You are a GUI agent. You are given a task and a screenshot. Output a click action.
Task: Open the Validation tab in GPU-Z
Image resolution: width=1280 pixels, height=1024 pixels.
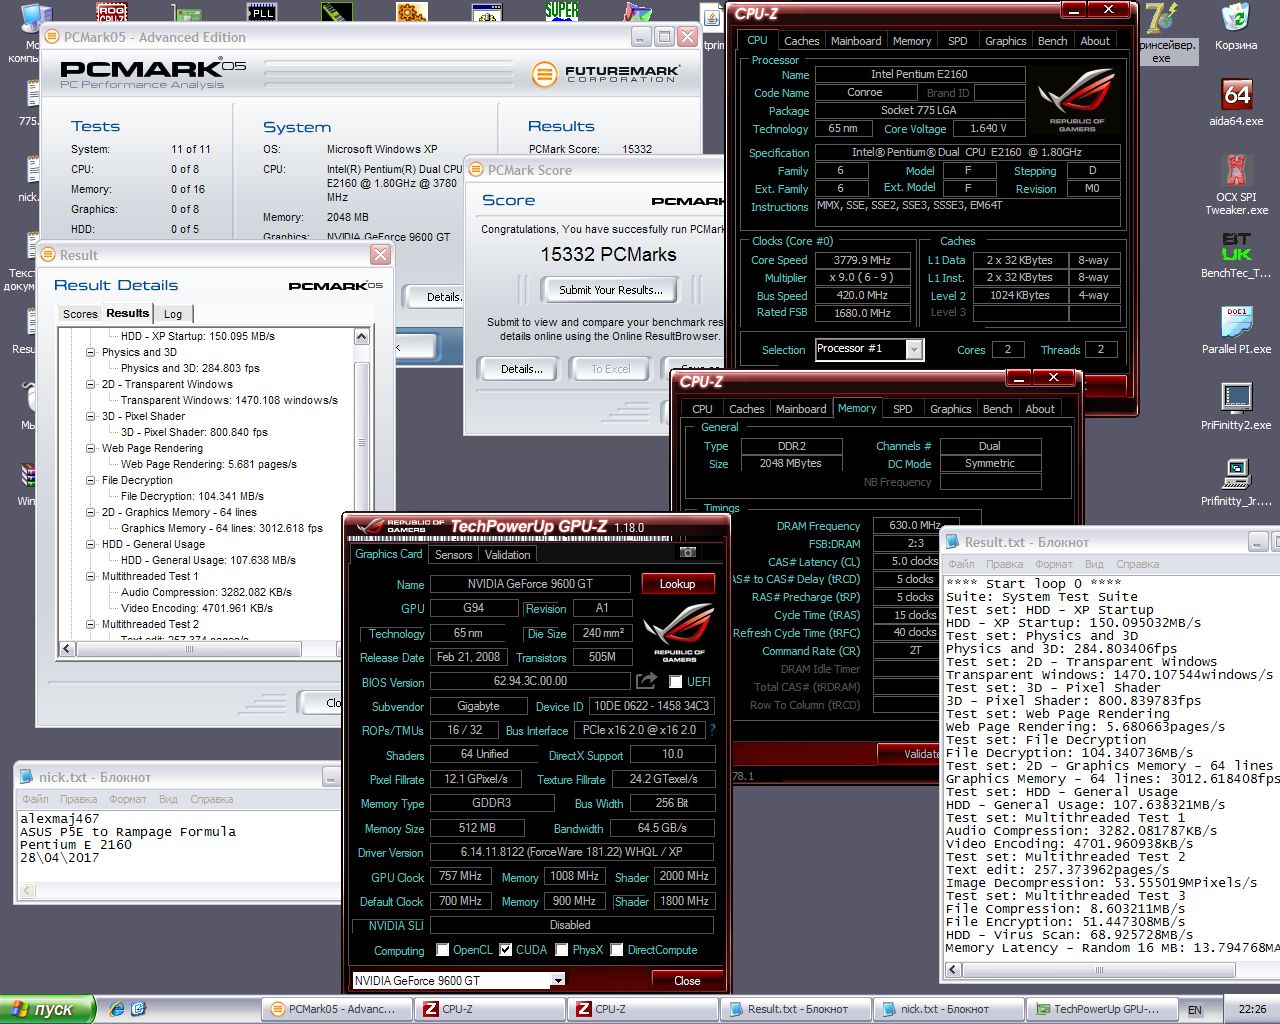(507, 555)
